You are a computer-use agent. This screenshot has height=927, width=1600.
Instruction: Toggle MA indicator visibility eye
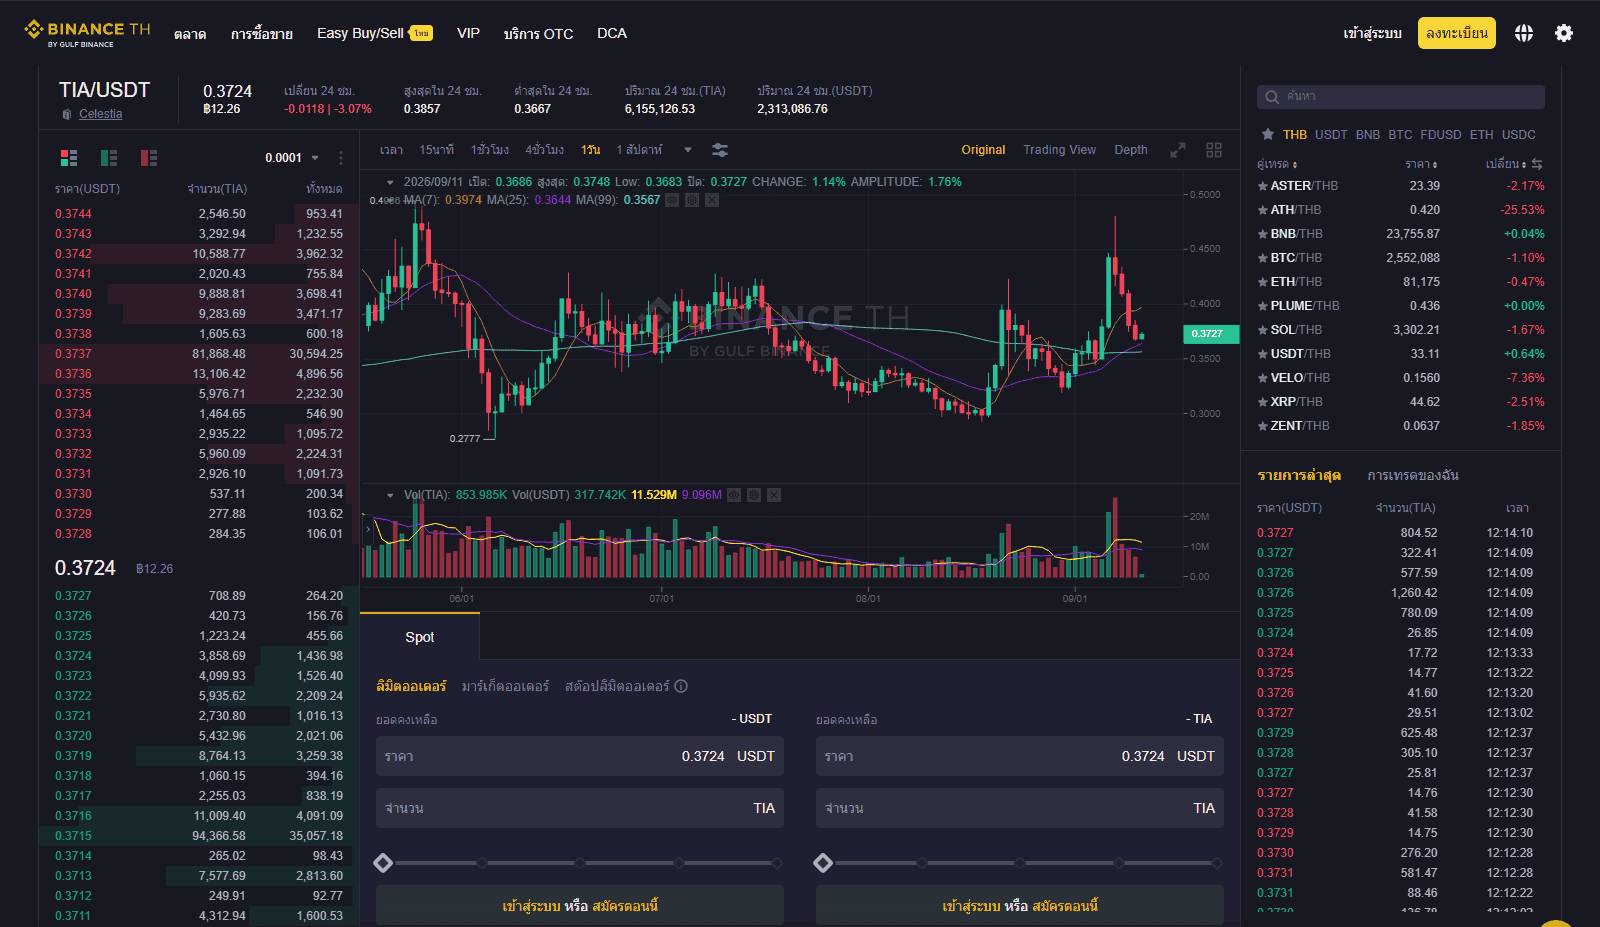tap(672, 200)
